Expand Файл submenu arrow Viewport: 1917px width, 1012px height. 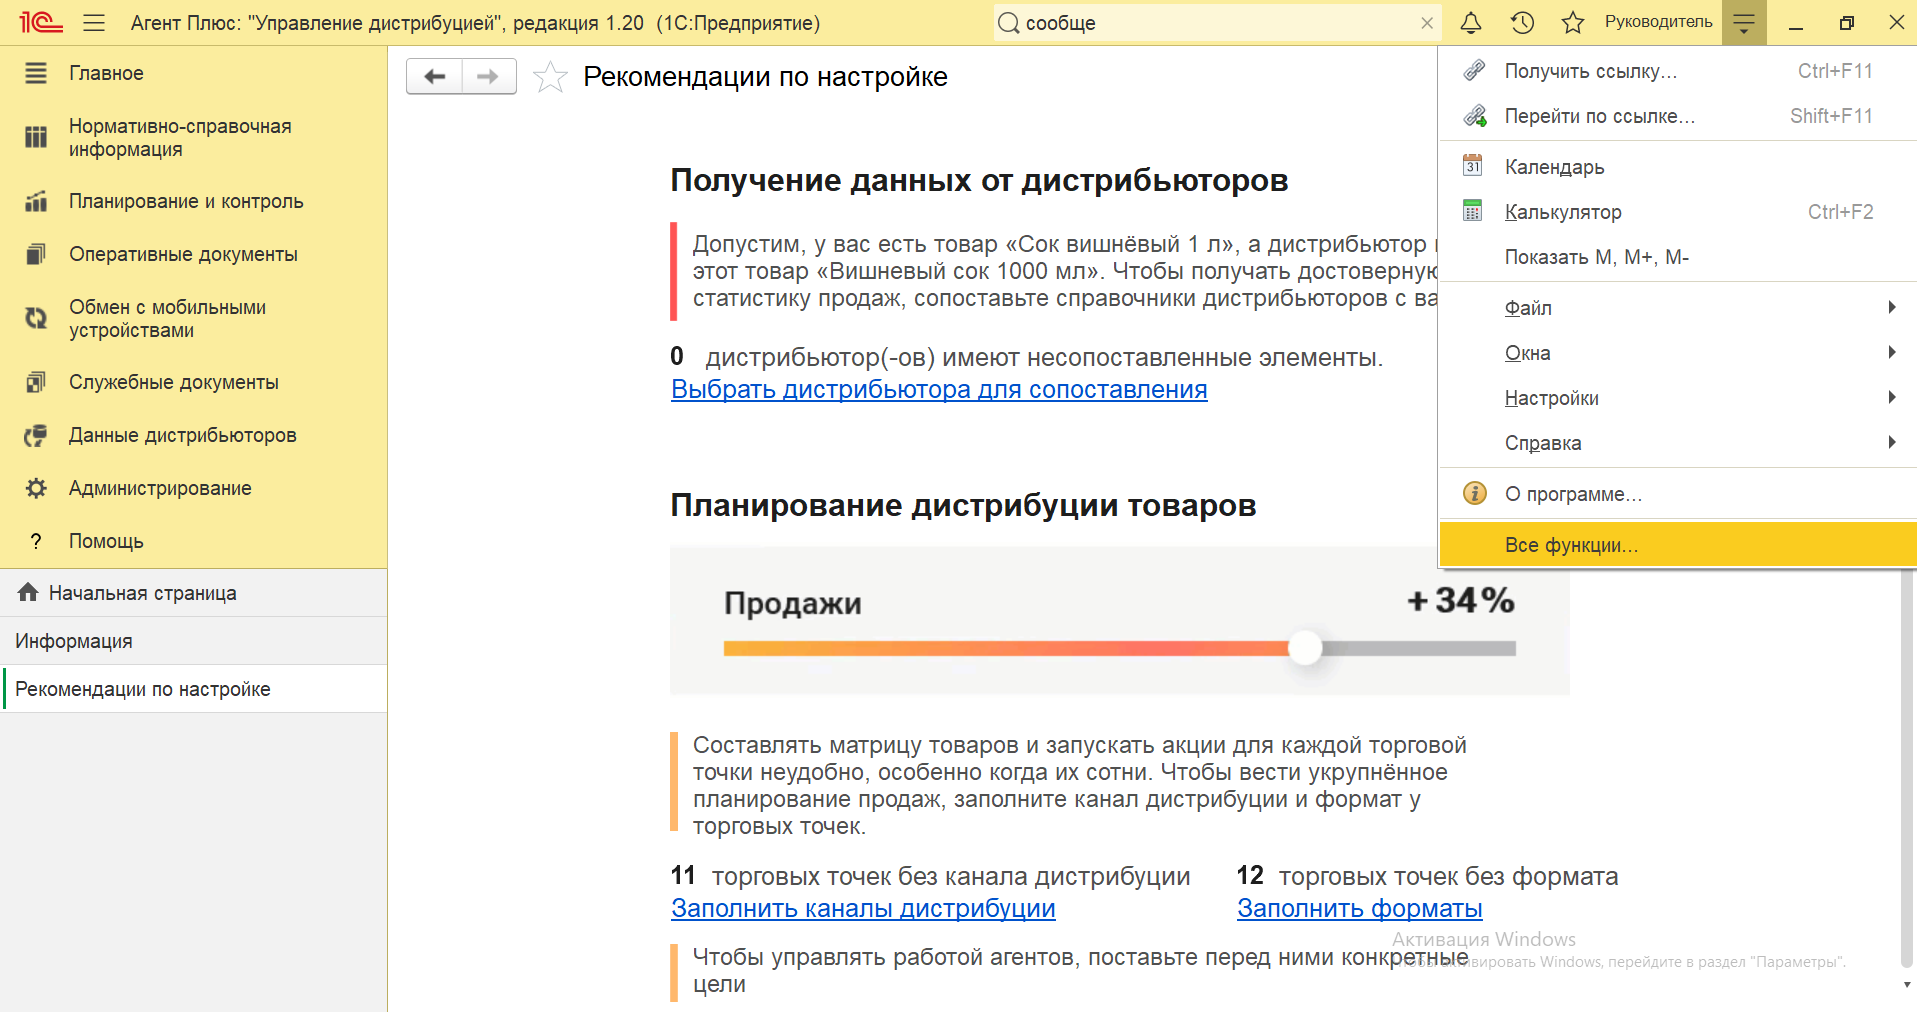[x=1892, y=308]
